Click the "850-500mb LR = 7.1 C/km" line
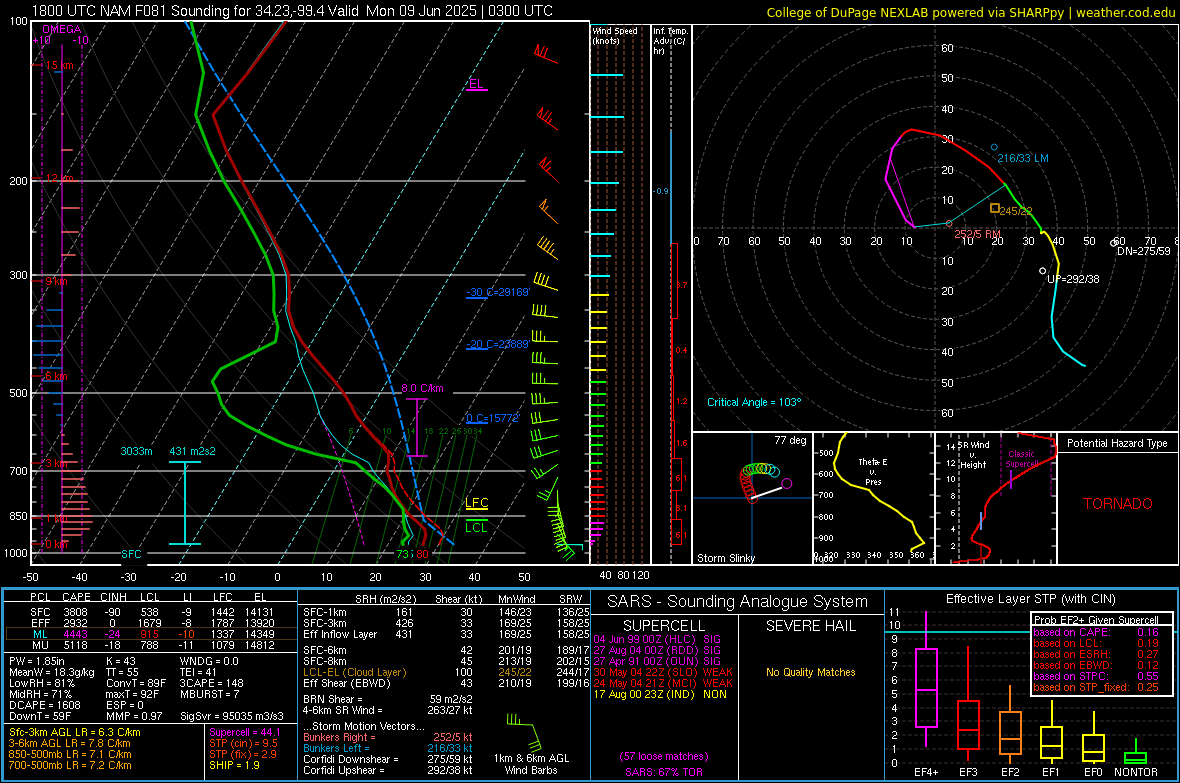The image size is (1180, 783). pos(70,754)
